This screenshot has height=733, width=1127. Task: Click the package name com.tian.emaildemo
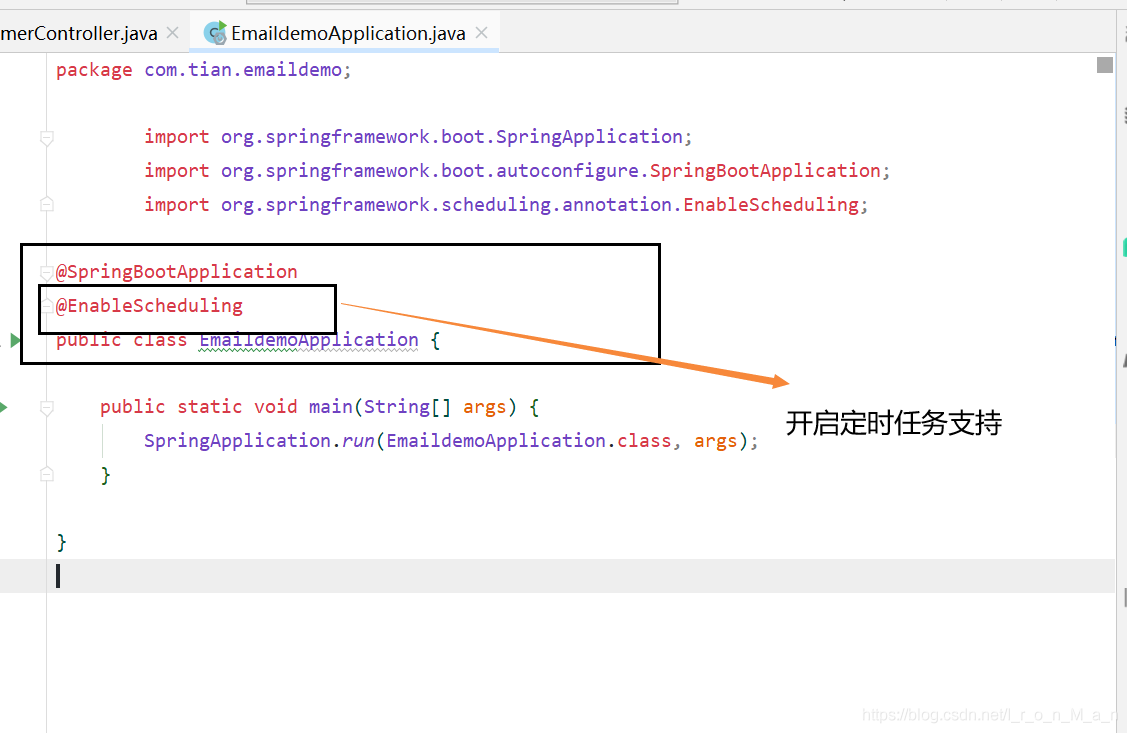[x=243, y=70]
